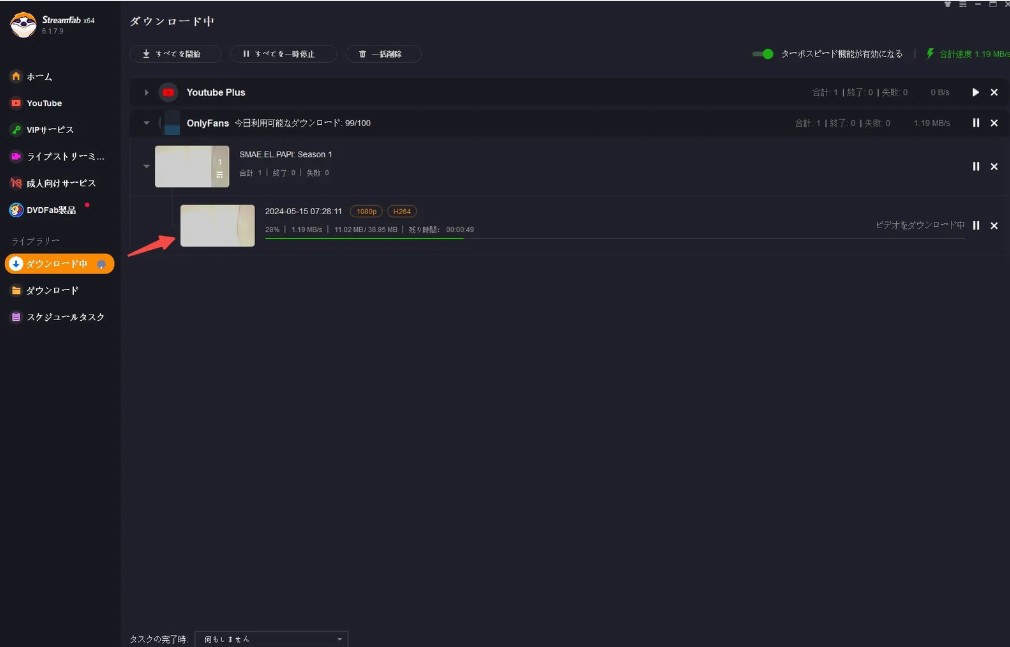Remove the Season 1 download

994,166
